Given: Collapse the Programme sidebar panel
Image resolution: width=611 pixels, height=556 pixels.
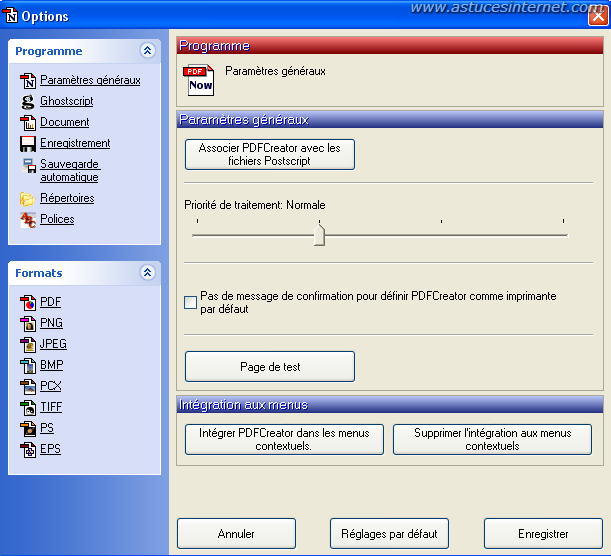Looking at the screenshot, I should click(147, 50).
